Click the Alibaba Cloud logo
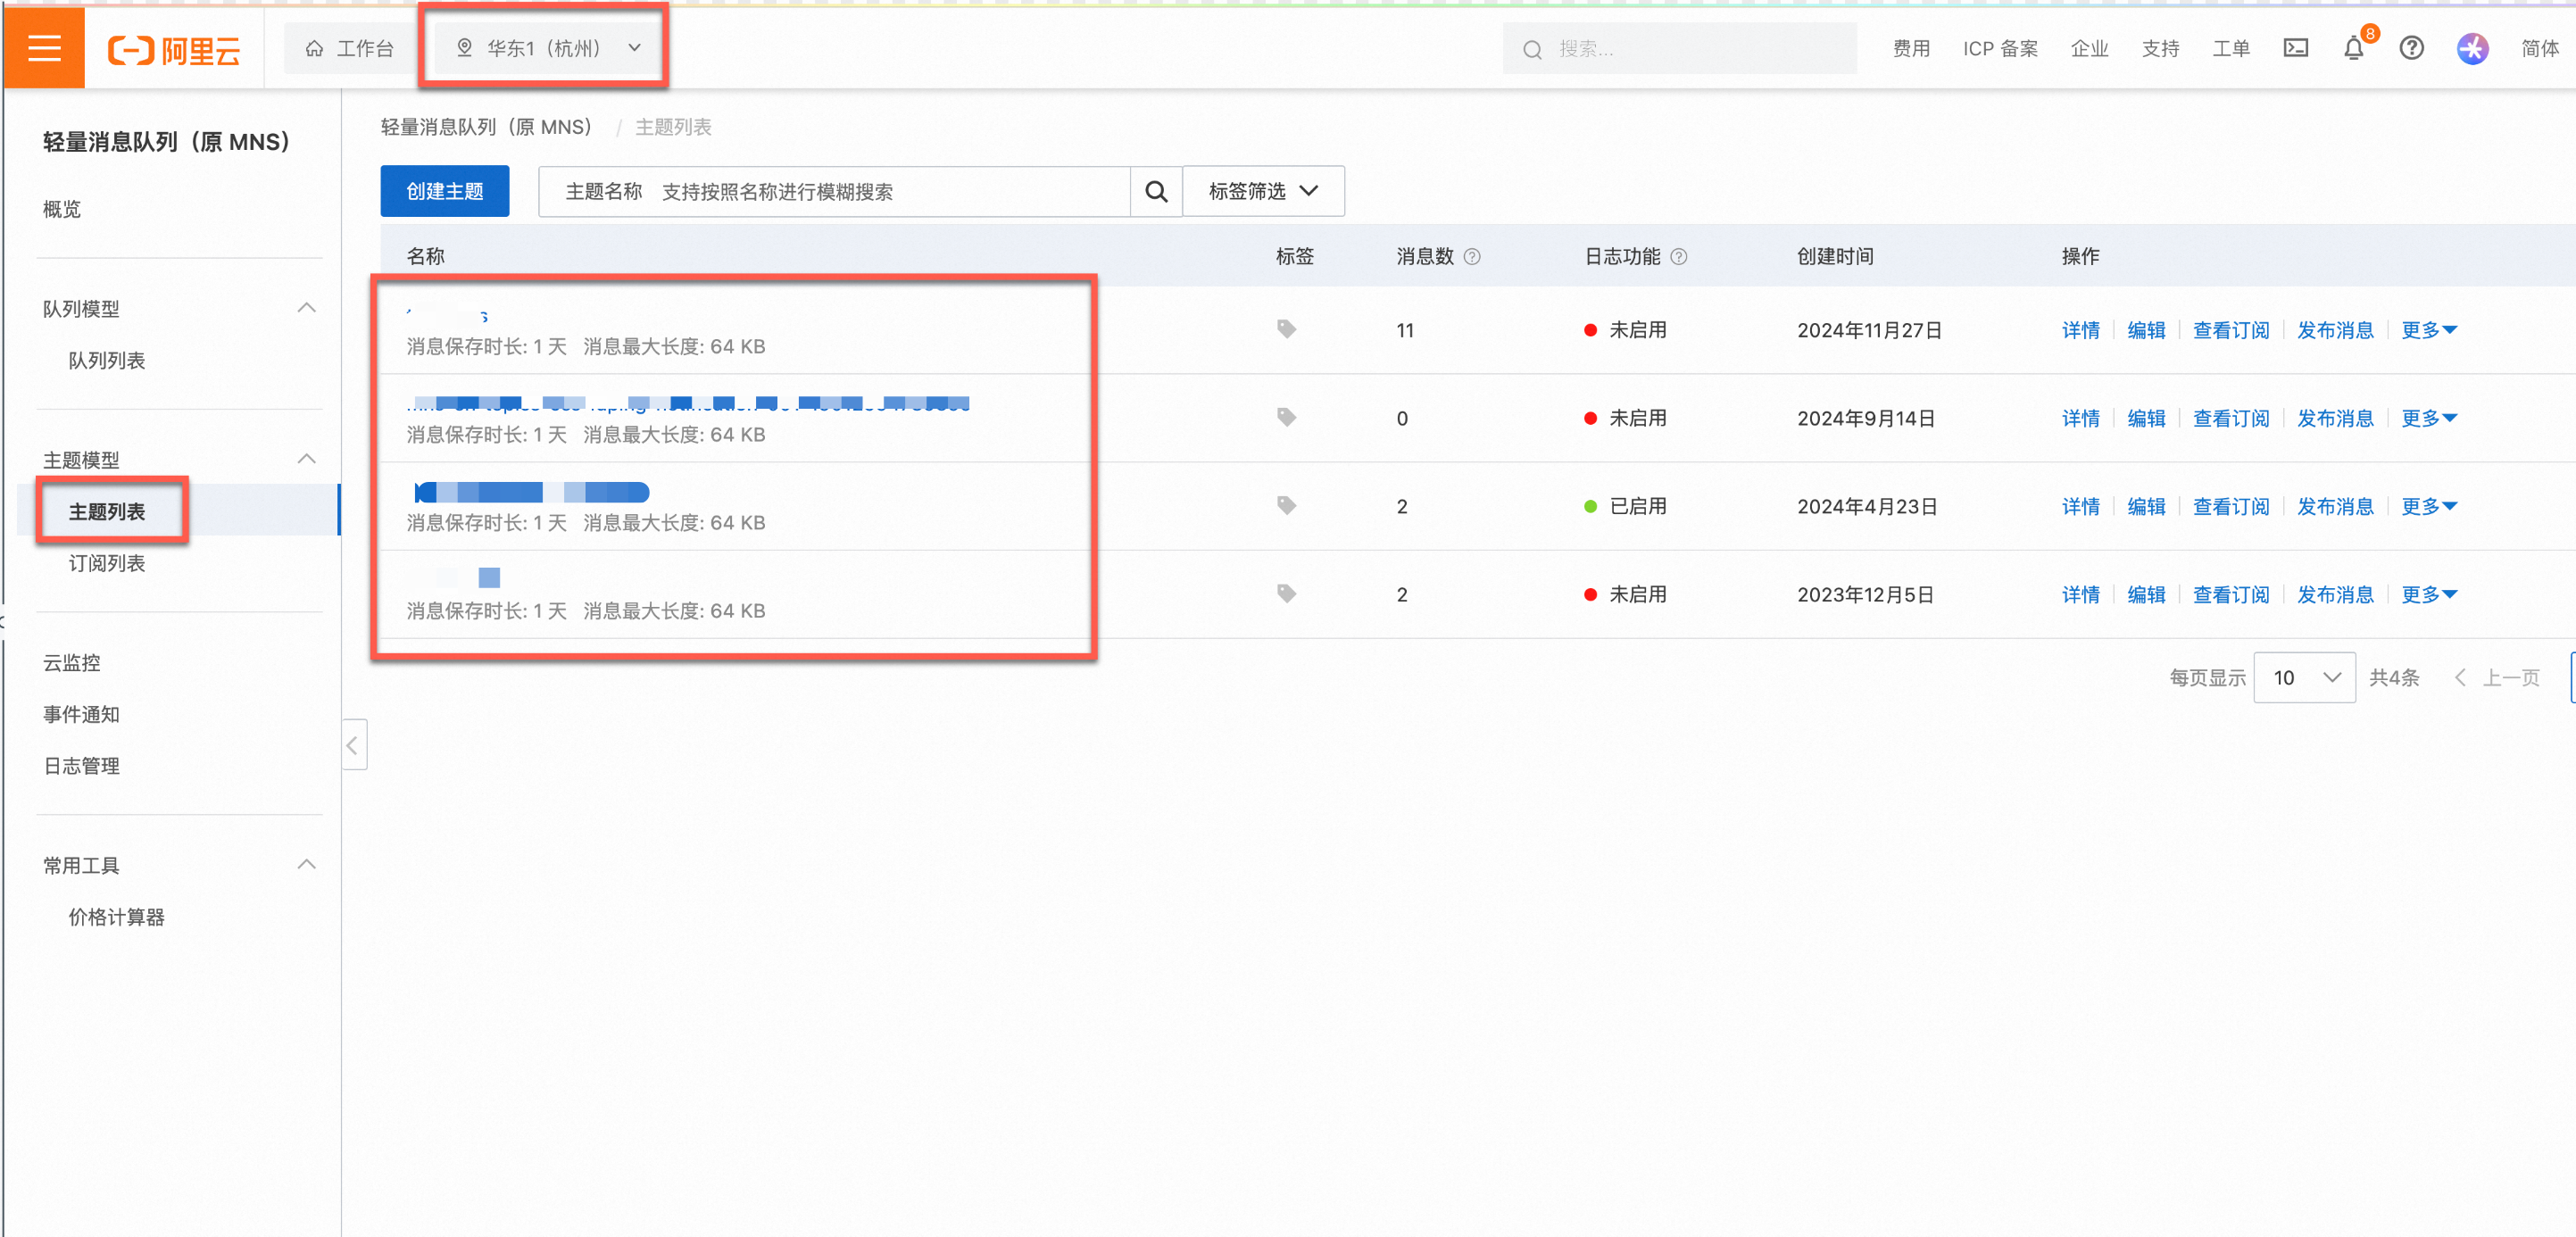Image resolution: width=2576 pixels, height=1237 pixels. [x=174, y=49]
